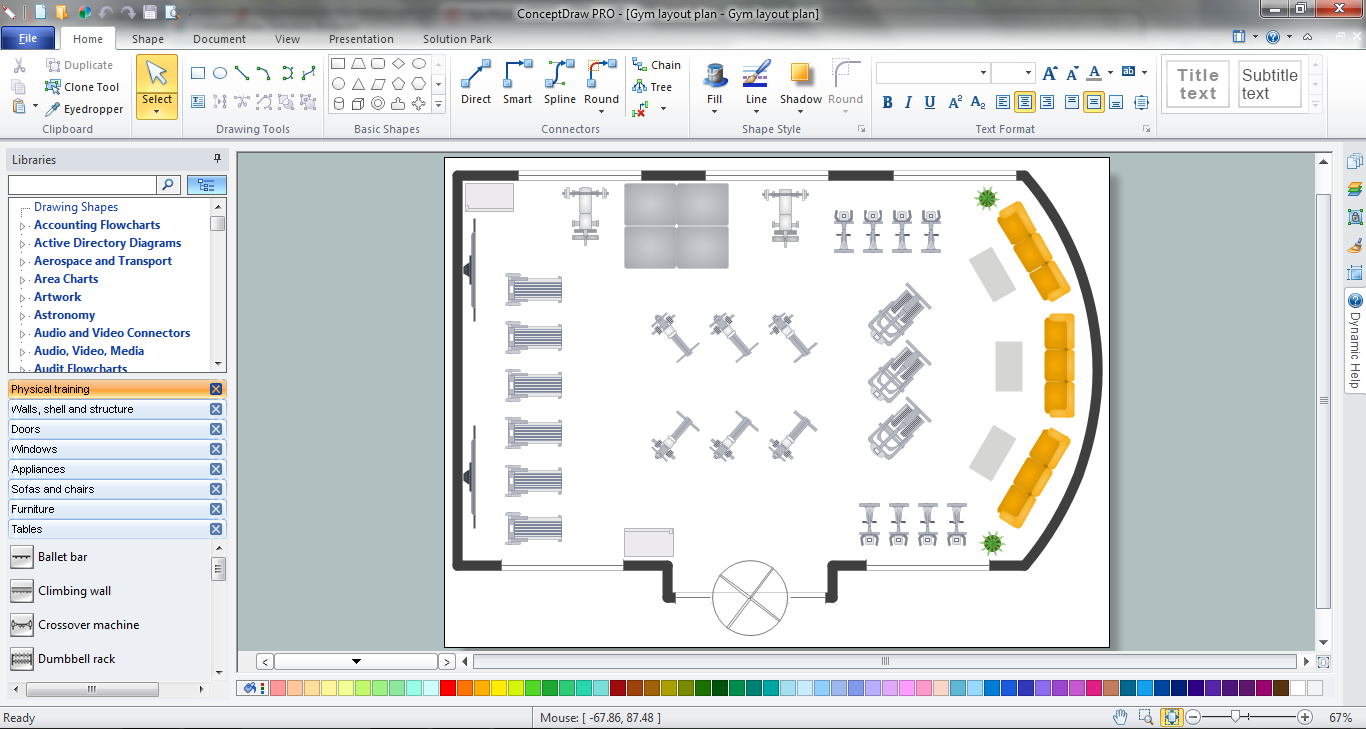Open the File menu
This screenshot has height=729, width=1366.
coord(28,39)
